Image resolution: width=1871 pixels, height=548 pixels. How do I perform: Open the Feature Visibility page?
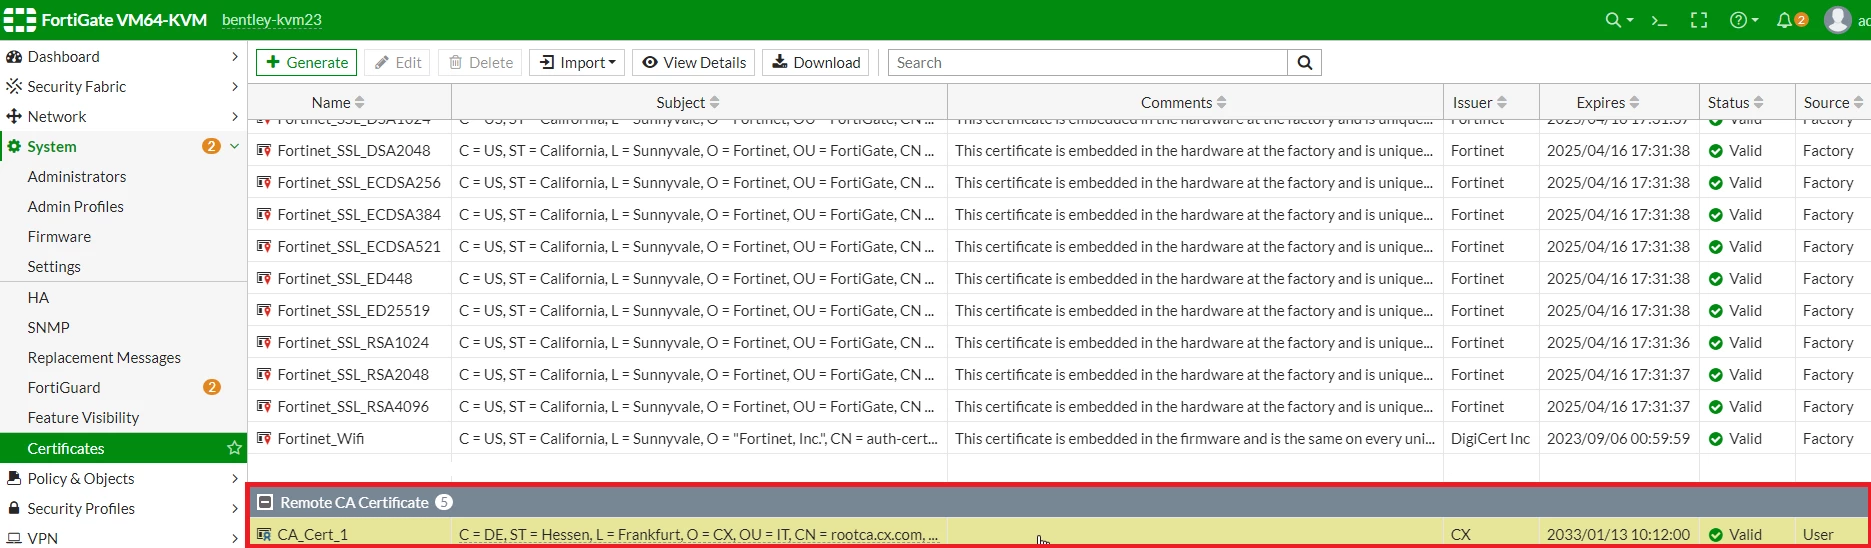[83, 417]
